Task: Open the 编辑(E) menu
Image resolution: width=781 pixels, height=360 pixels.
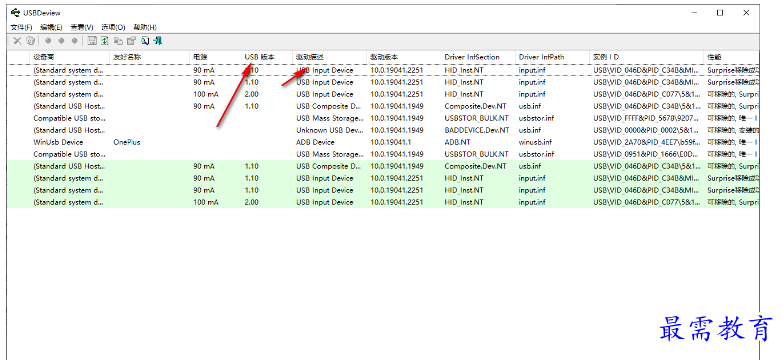Action: pos(51,27)
